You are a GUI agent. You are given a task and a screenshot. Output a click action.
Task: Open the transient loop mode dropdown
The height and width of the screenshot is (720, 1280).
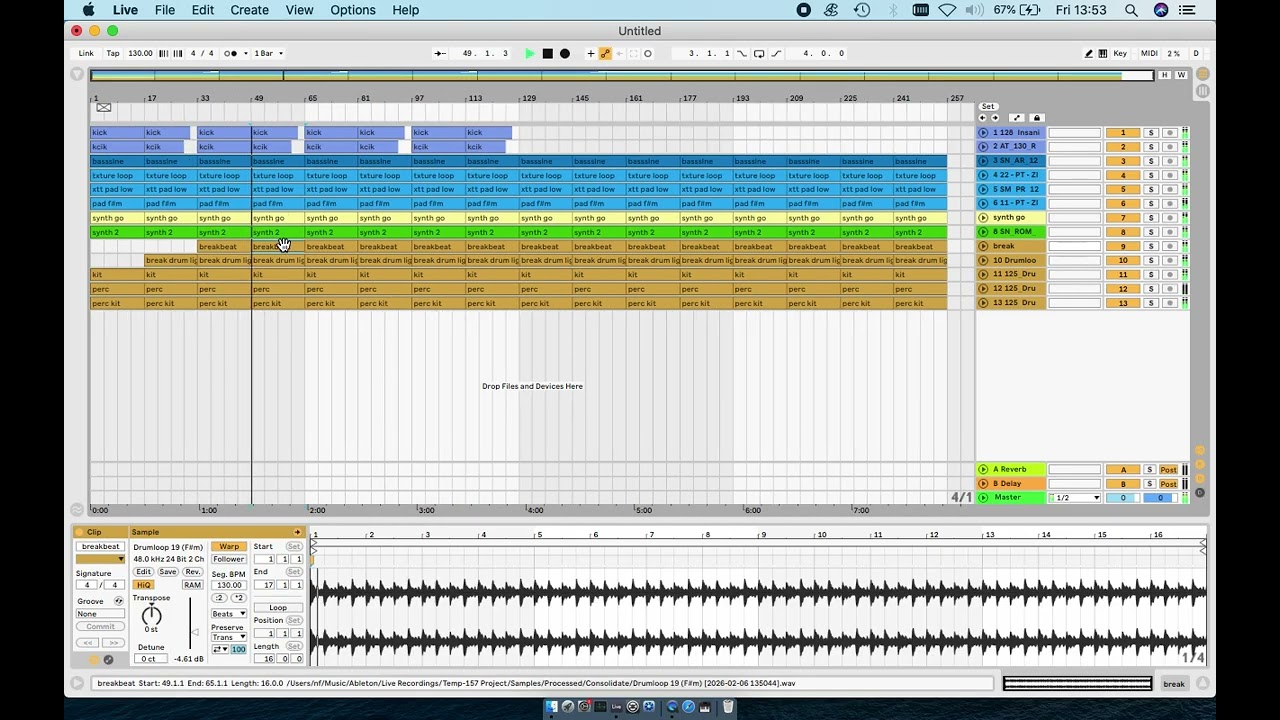point(220,649)
